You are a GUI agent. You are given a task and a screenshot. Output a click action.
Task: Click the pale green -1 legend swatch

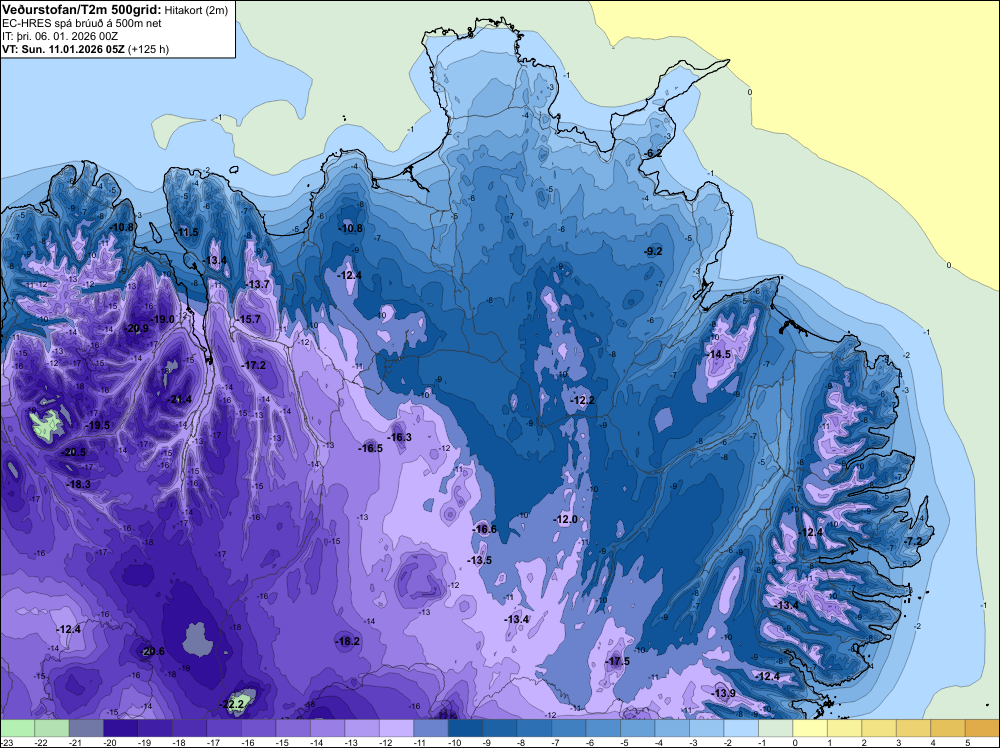[775, 728]
